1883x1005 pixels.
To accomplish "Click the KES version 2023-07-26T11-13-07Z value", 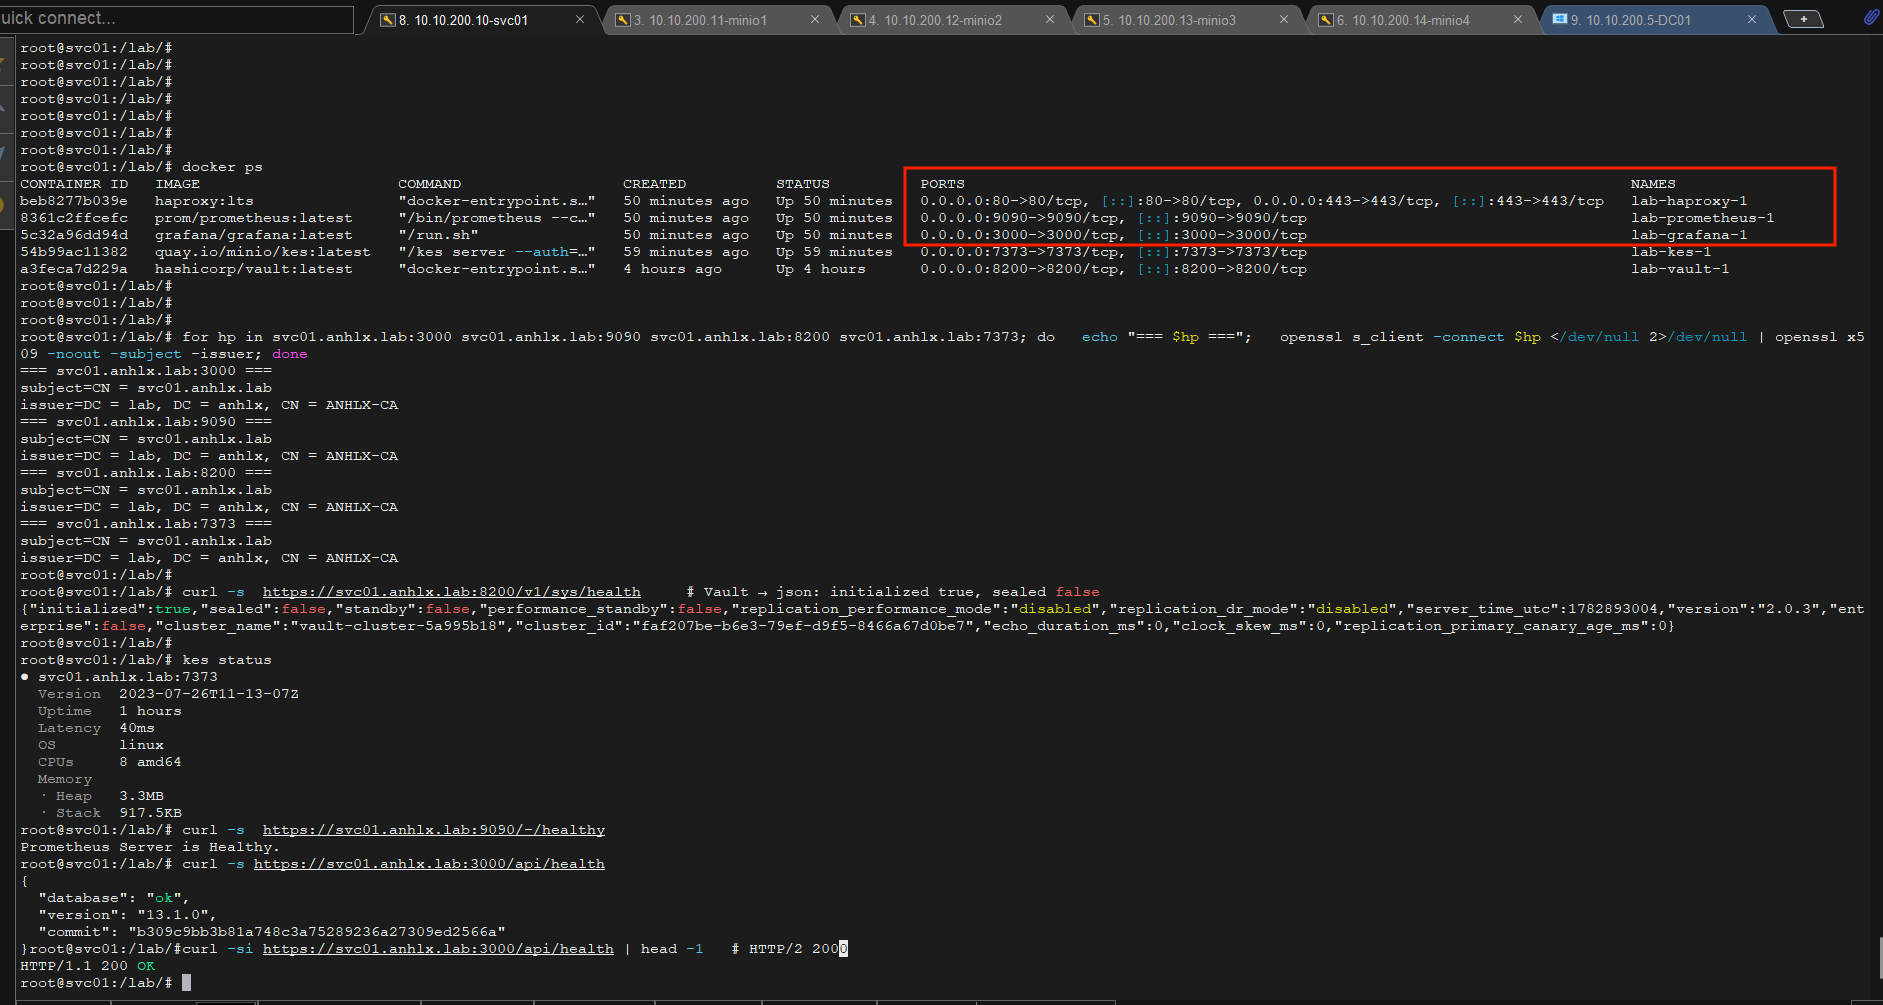I will [x=209, y=694].
